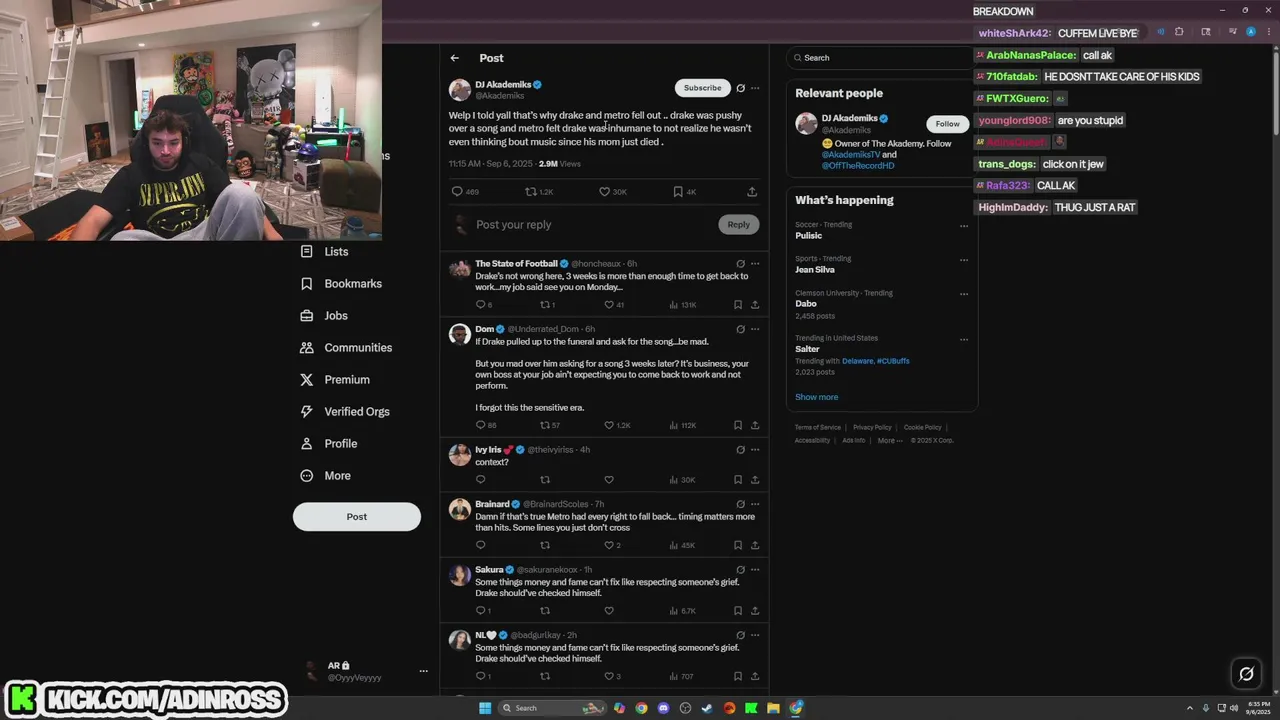Screen dimensions: 1280x720
Task: Expand the More sidebar menu
Action: (x=325, y=476)
